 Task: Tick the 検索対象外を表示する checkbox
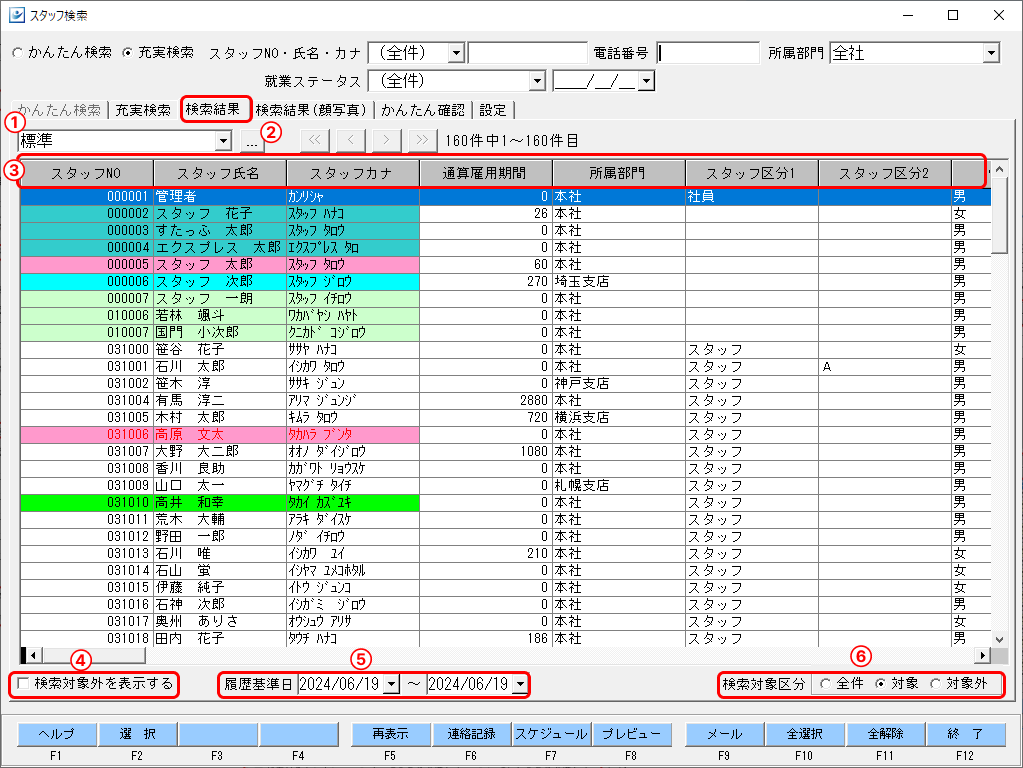click(x=23, y=683)
